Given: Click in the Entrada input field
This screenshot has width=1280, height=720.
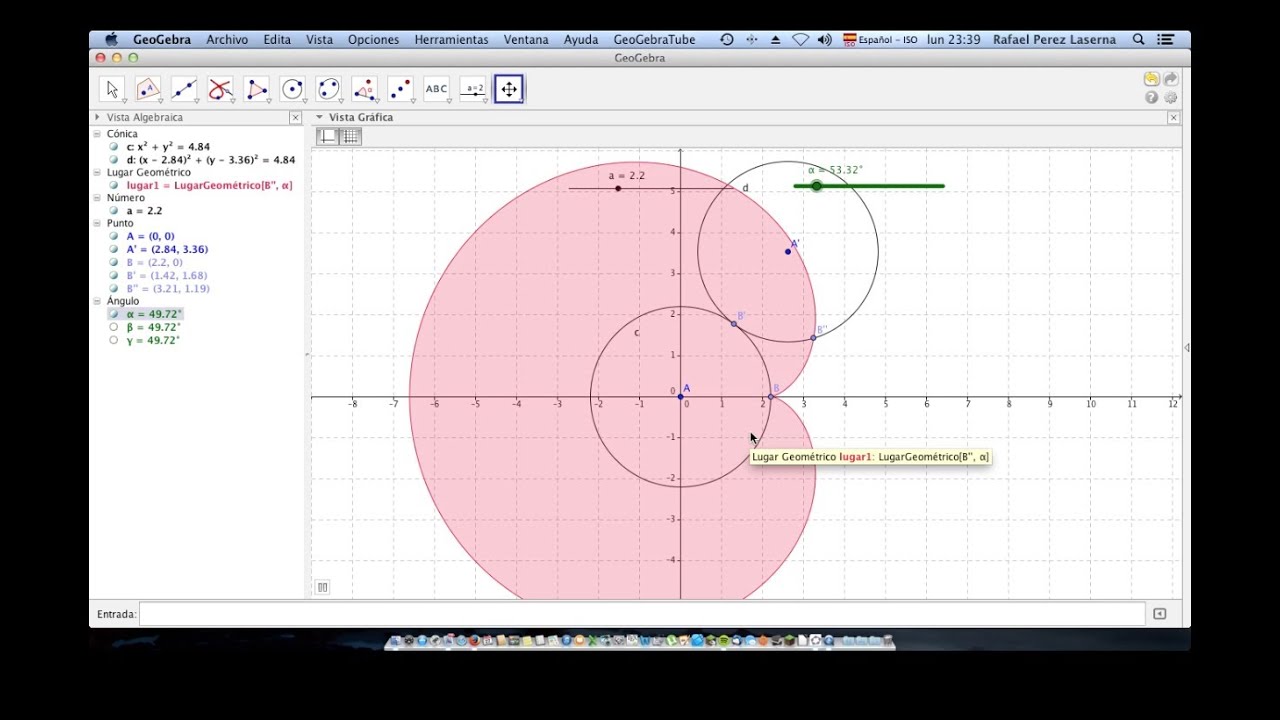Looking at the screenshot, I should coord(642,614).
